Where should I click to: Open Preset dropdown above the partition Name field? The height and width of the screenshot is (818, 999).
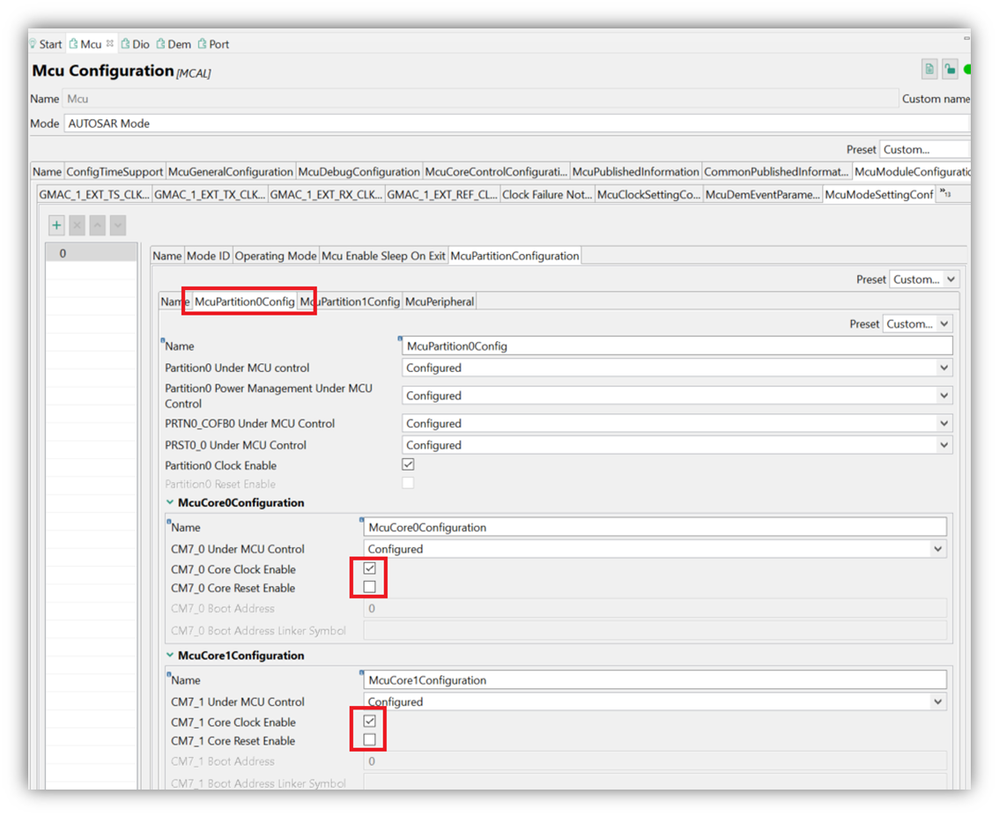(917, 324)
